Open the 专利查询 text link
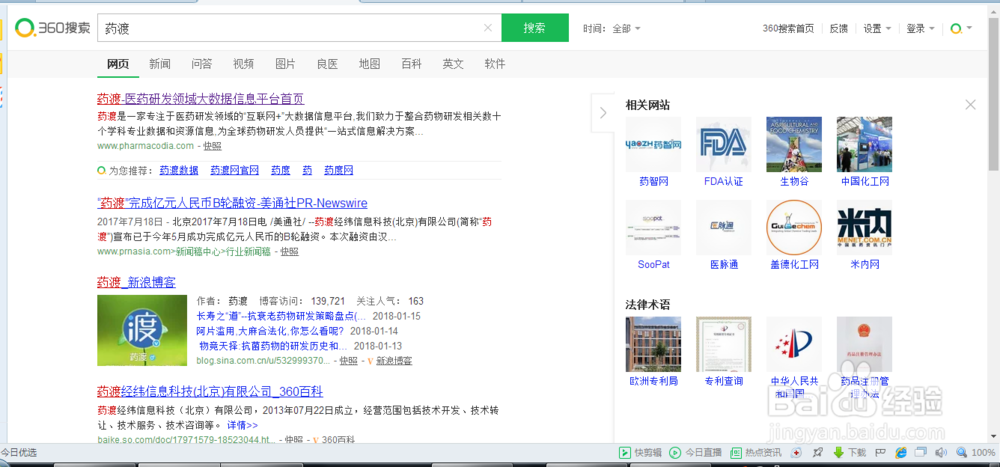1000x467 pixels. click(723, 382)
